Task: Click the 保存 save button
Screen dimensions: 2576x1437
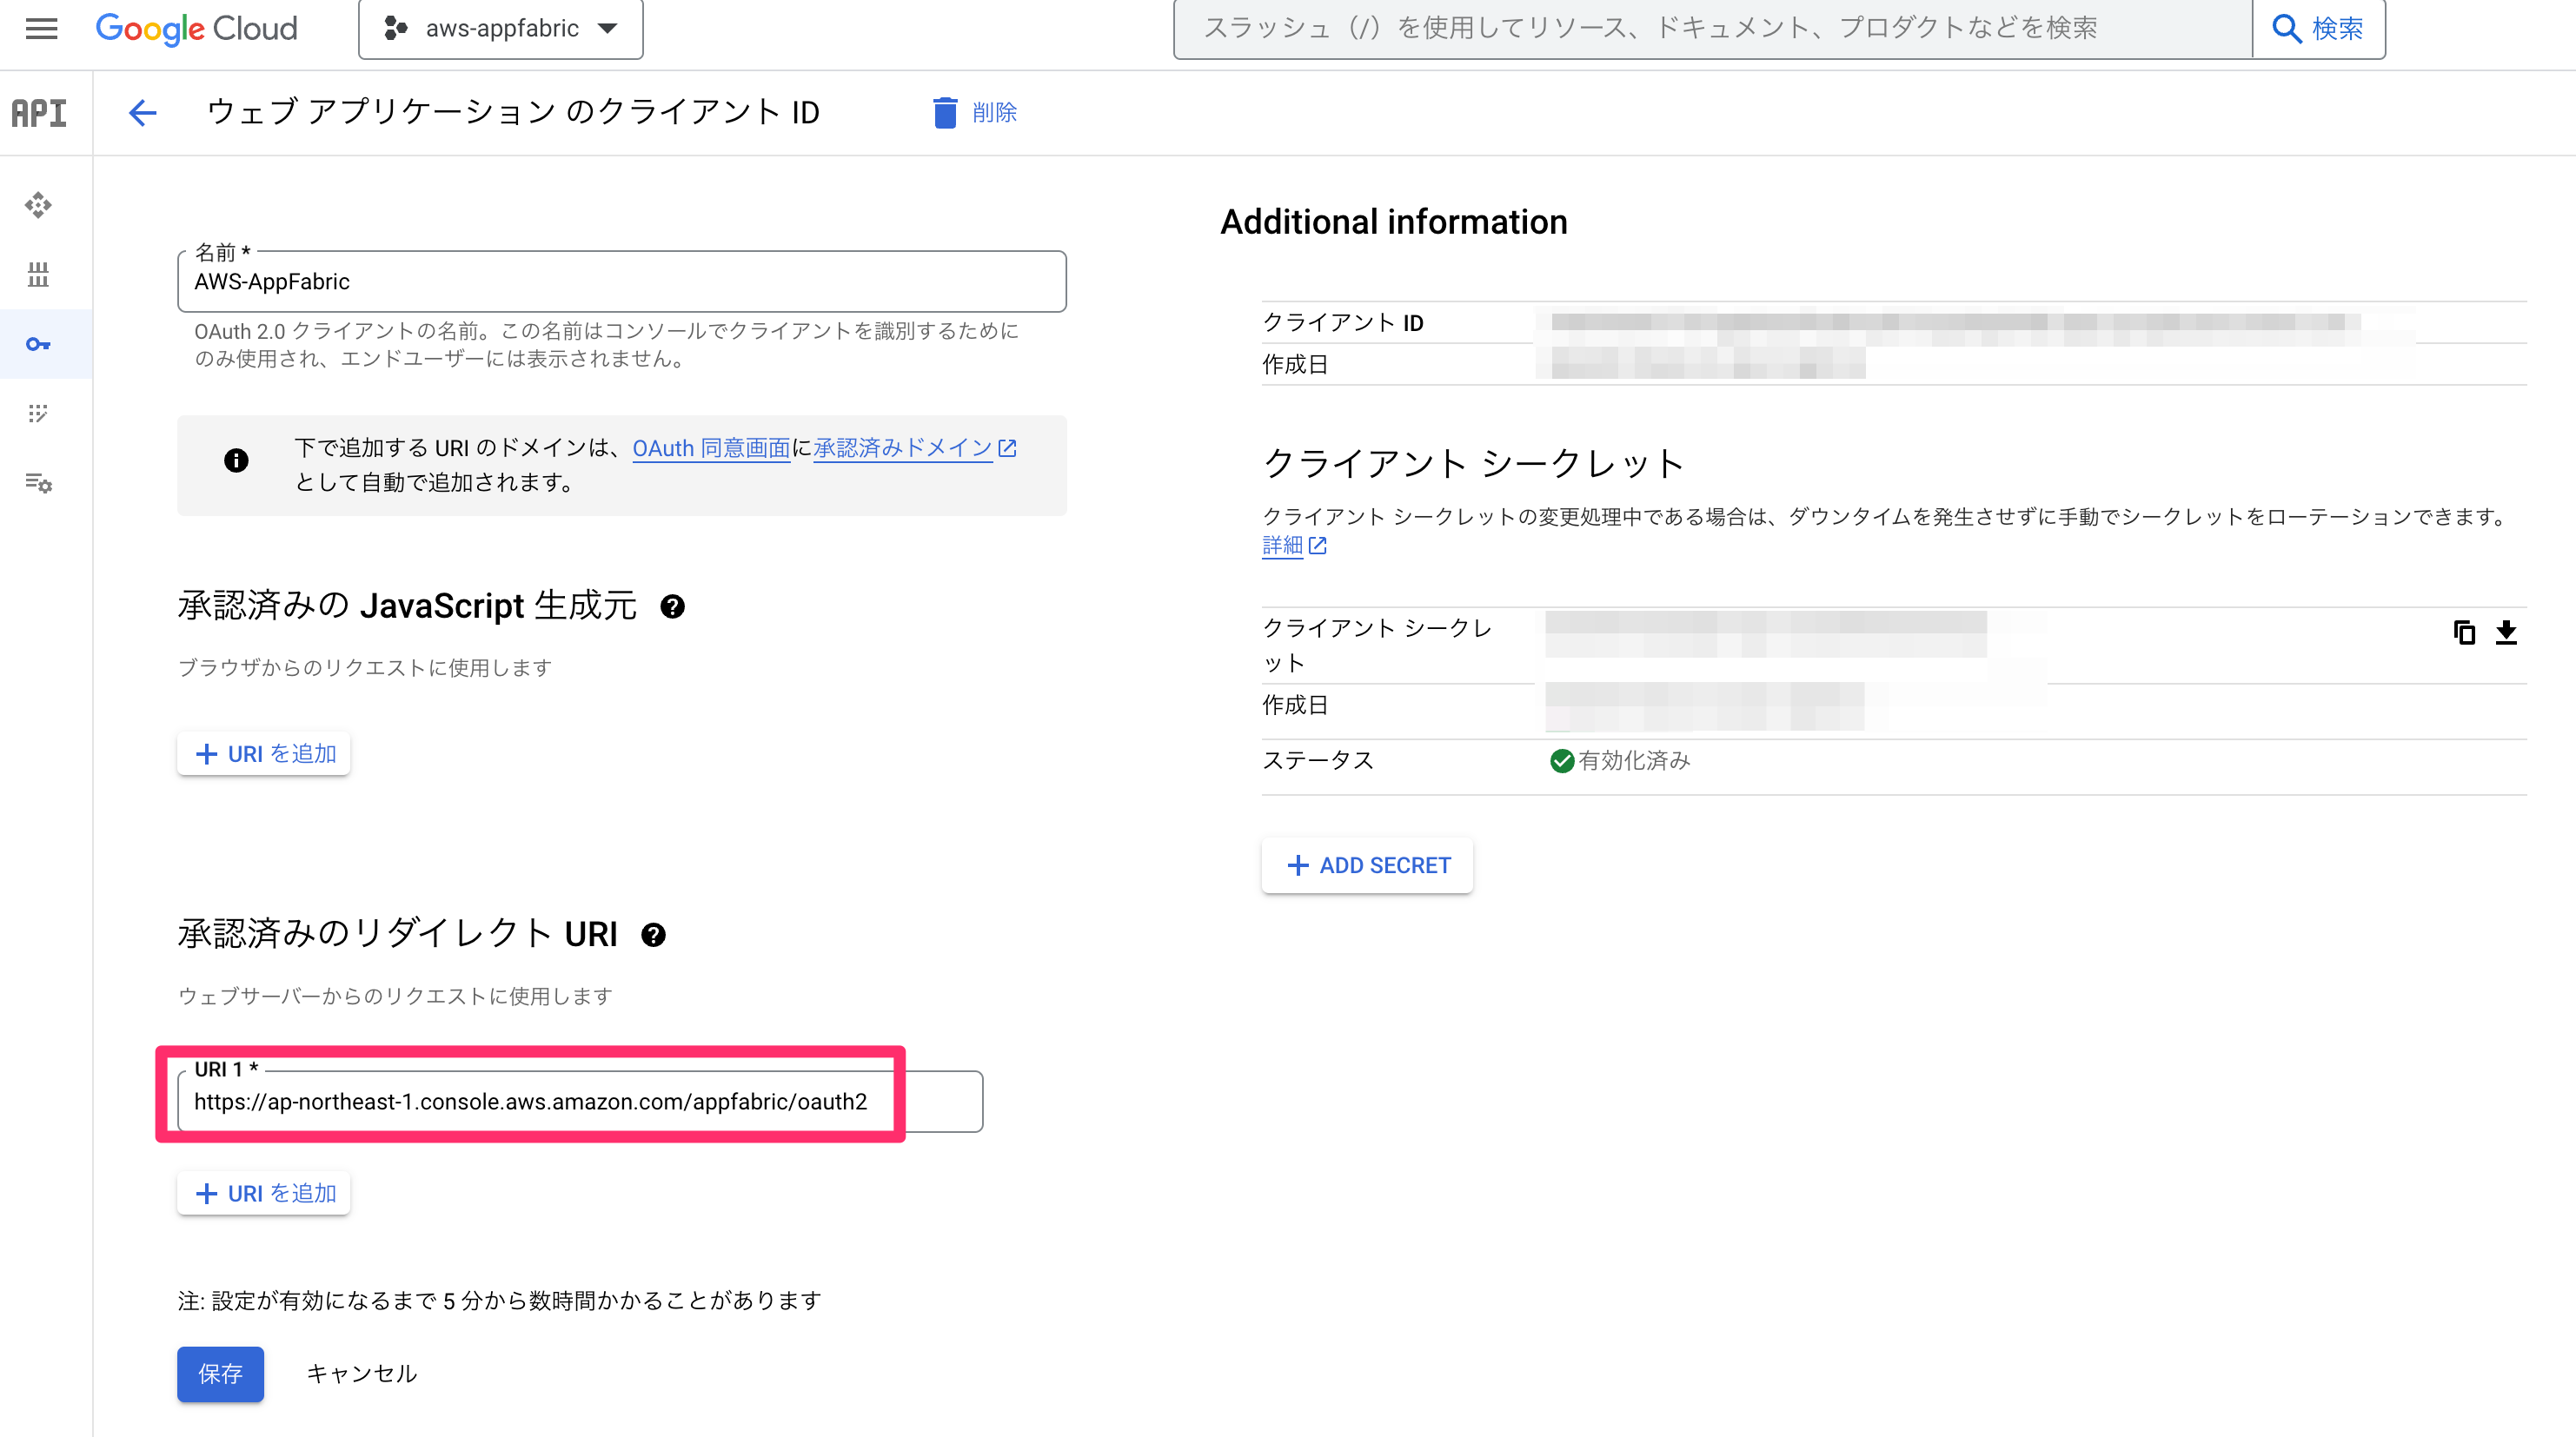Action: (220, 1374)
